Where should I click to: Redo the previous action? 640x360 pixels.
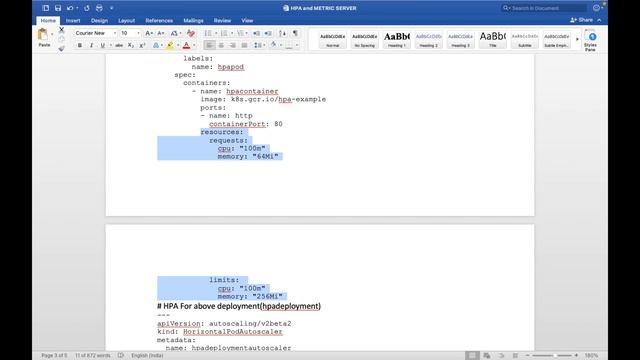tap(87, 8)
